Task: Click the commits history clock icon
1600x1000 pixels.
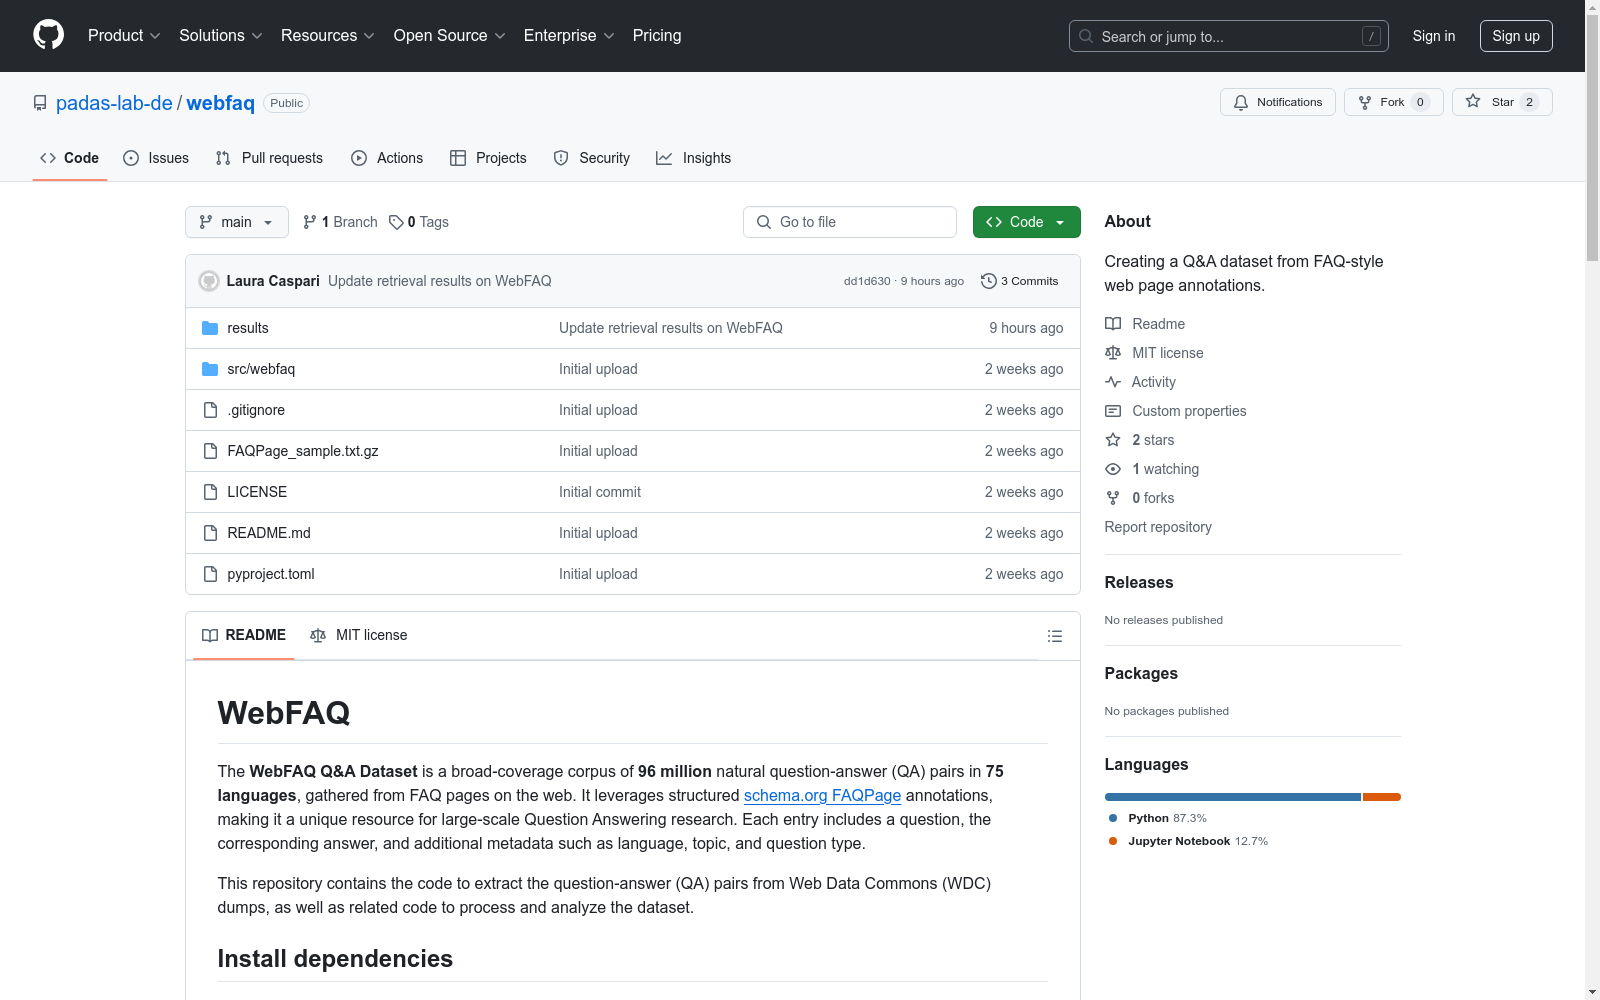Action: pos(989,281)
